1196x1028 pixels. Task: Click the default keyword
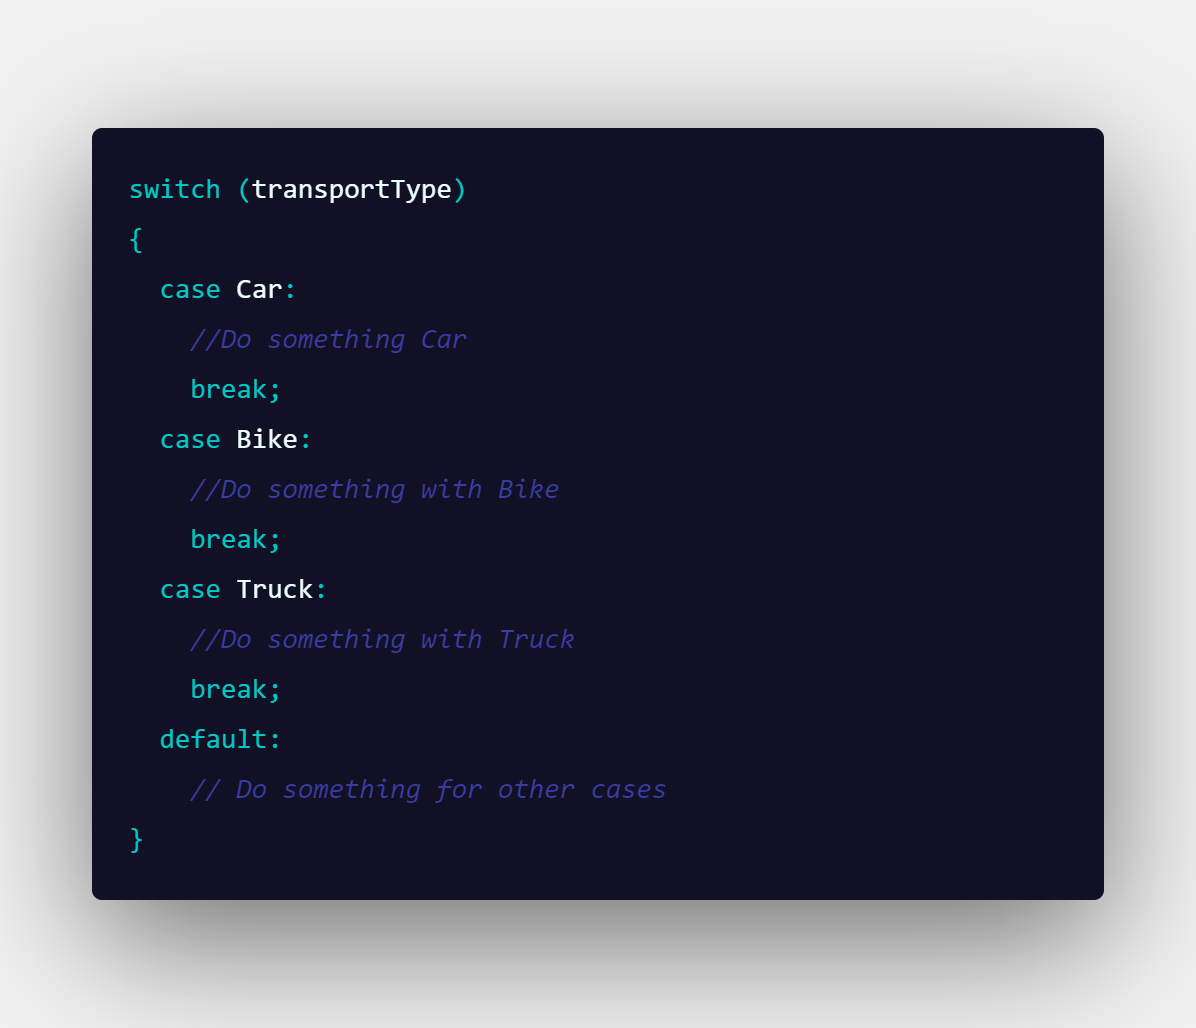(213, 739)
